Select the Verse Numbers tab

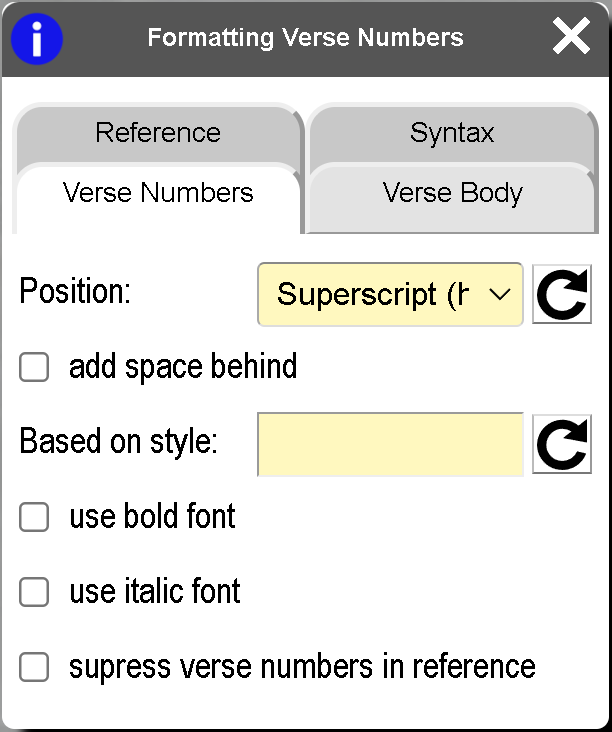(x=158, y=193)
